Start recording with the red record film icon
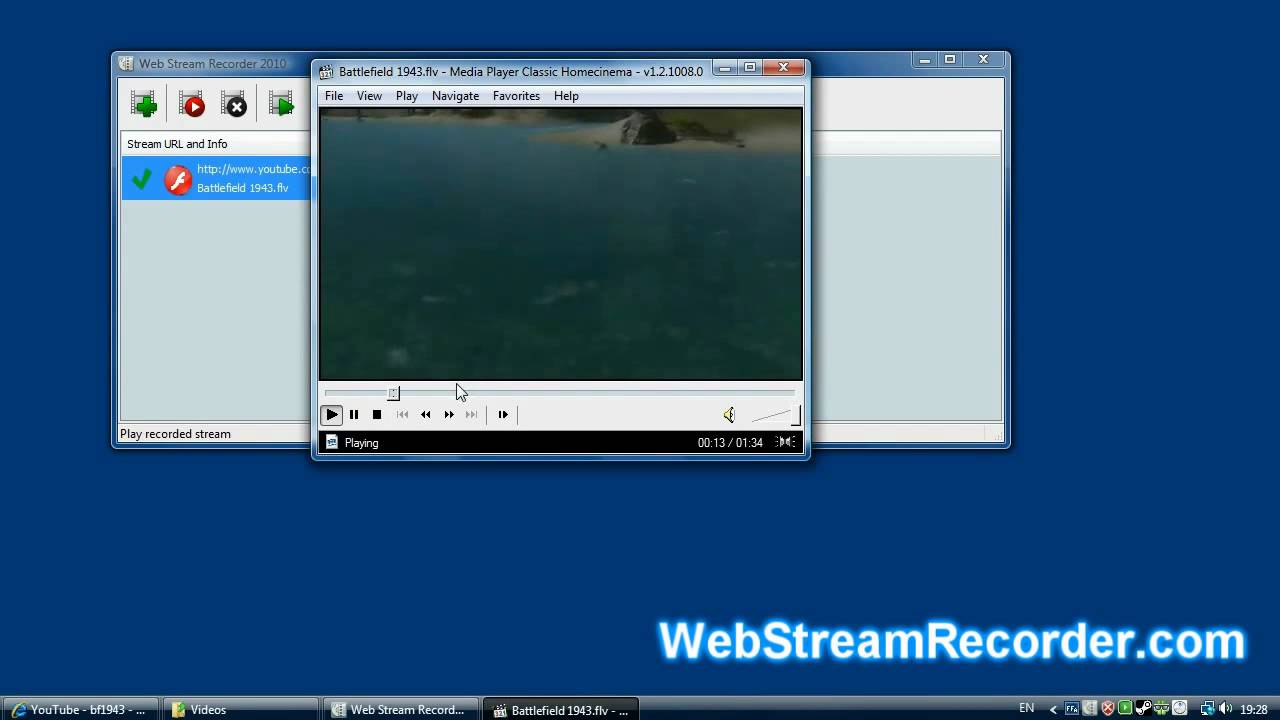 point(190,104)
